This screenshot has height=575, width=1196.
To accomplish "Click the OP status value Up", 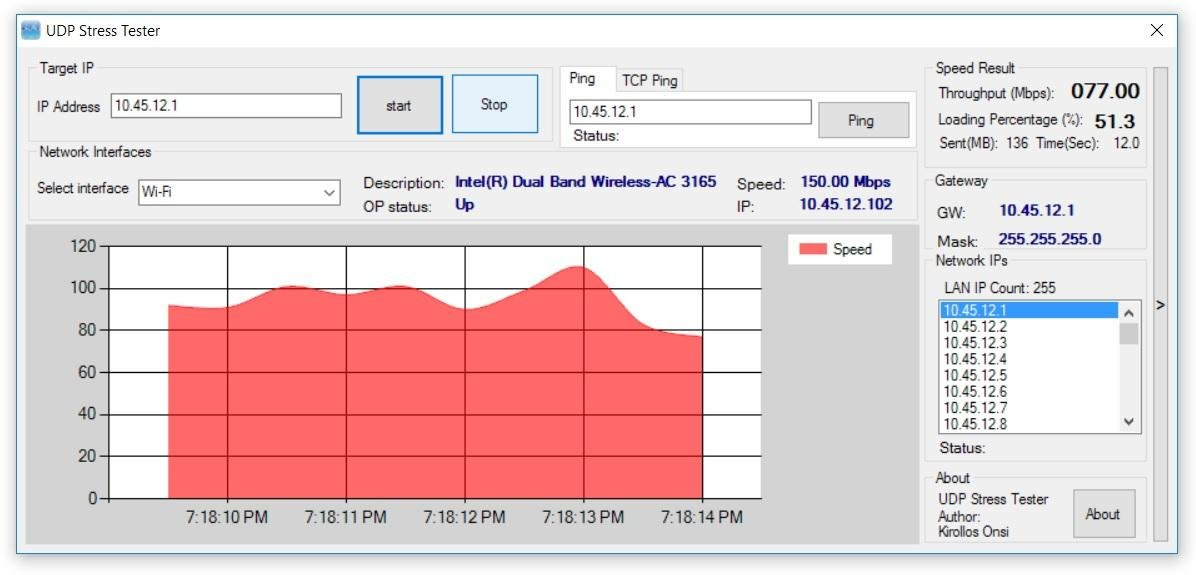I will (x=465, y=204).
